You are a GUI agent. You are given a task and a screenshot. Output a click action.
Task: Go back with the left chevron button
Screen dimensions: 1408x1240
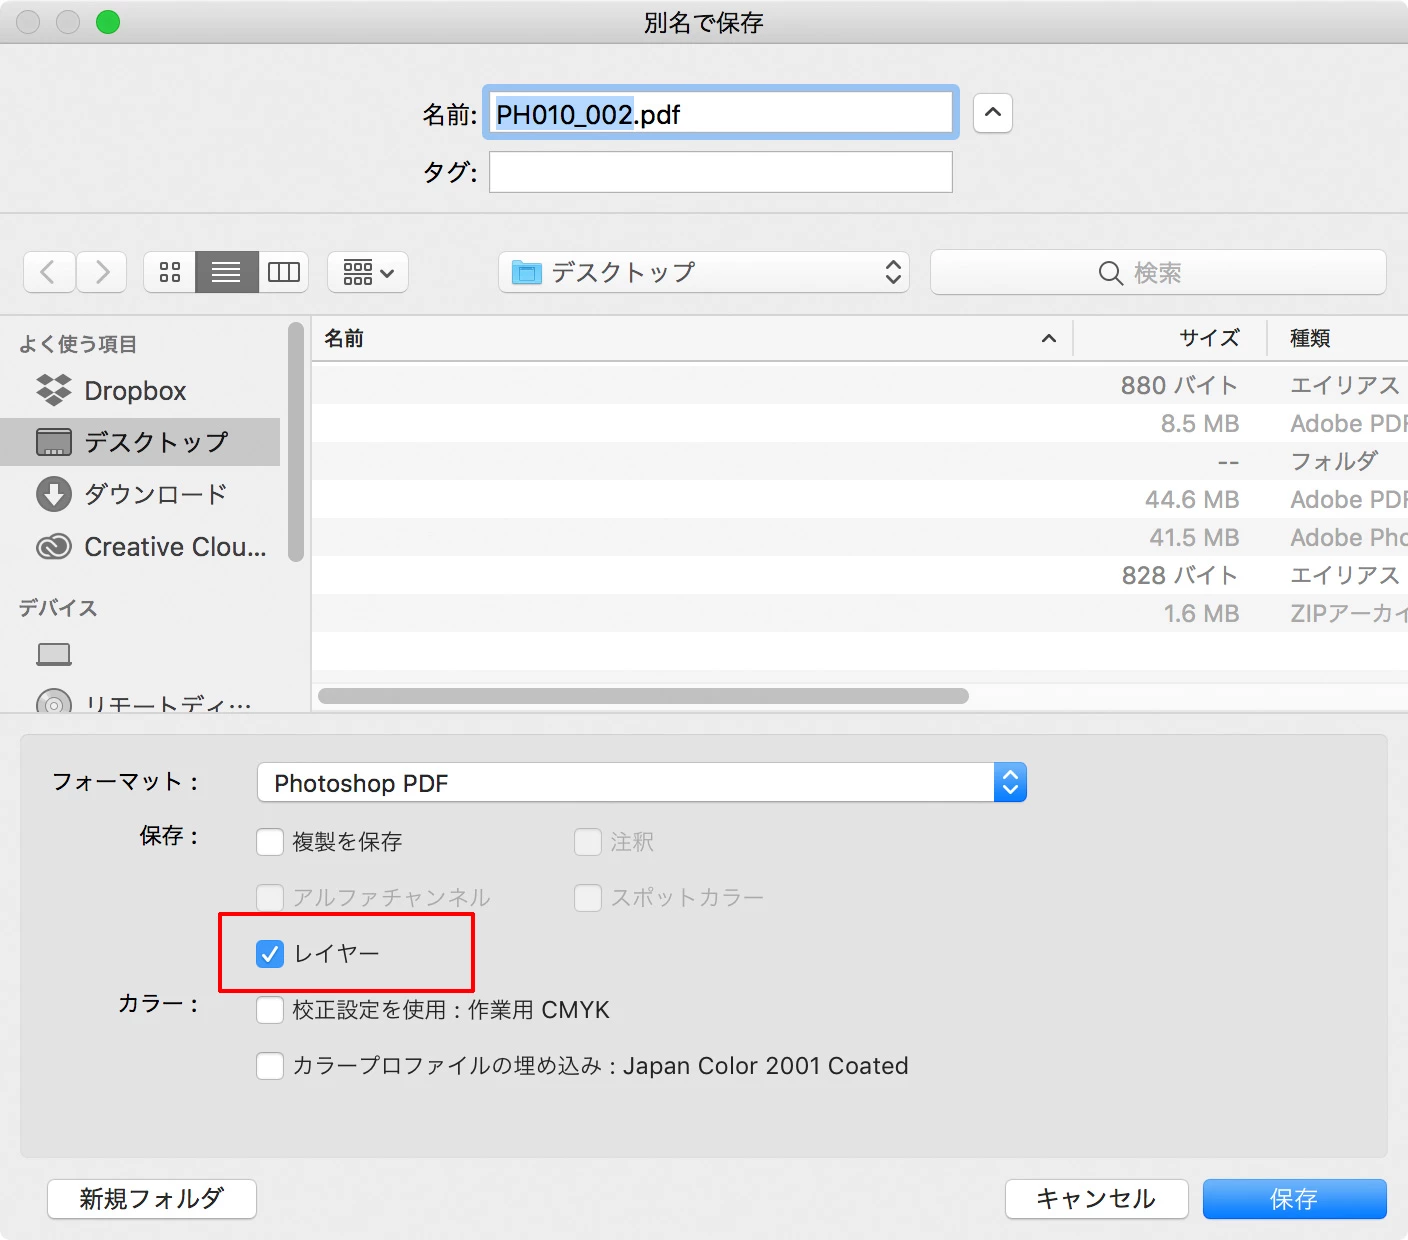pyautogui.click(x=49, y=272)
